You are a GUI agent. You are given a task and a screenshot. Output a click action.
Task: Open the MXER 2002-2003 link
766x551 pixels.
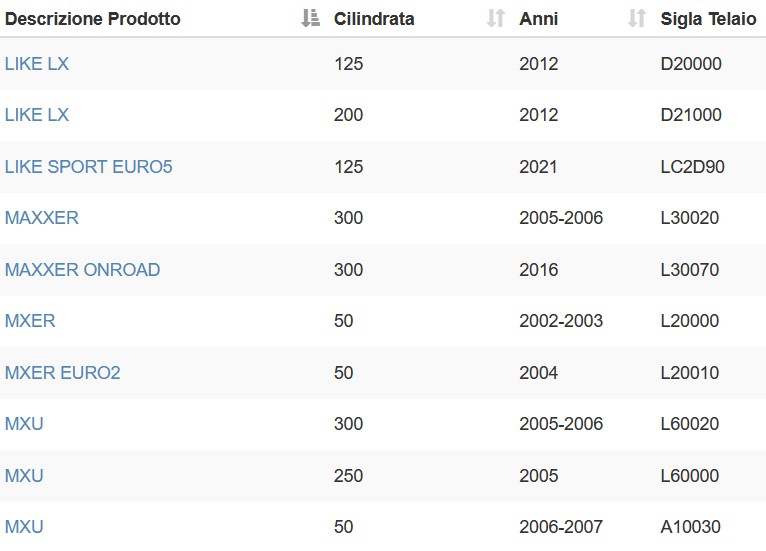30,321
